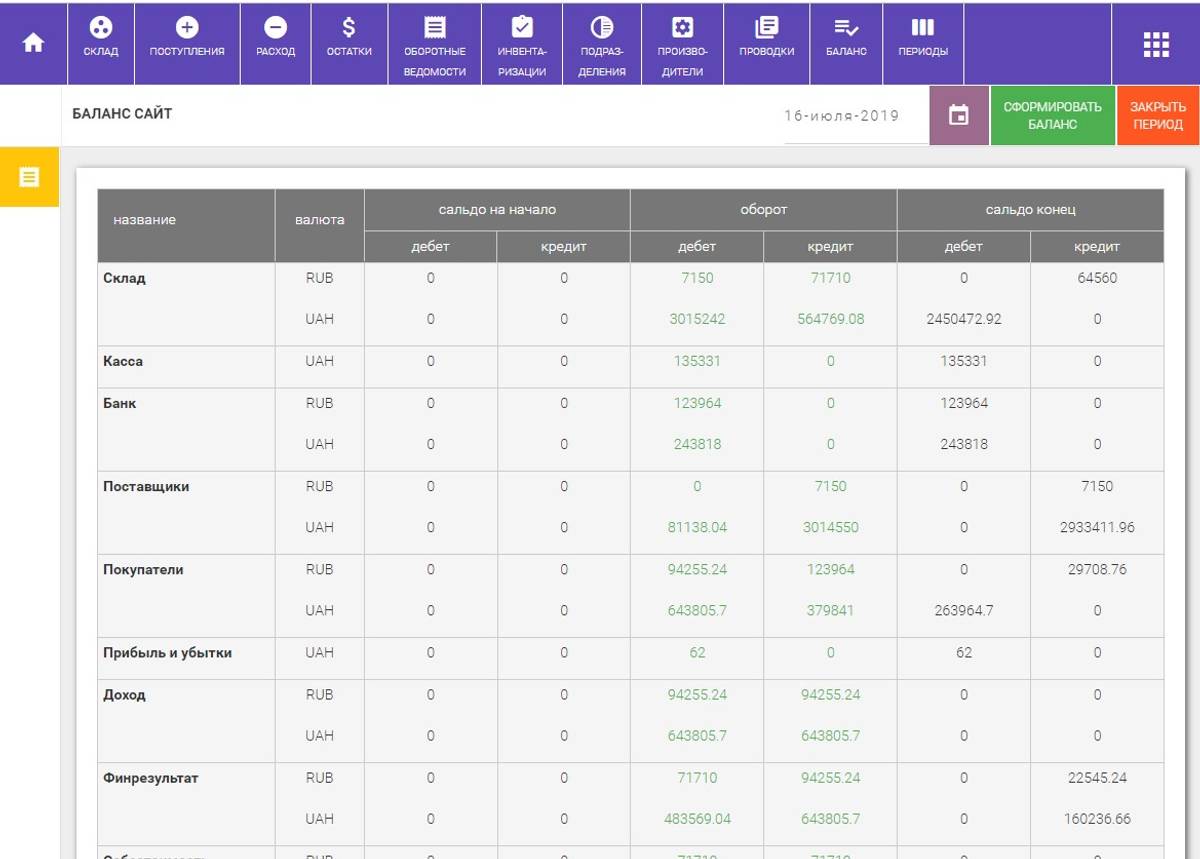Click Сформировать баланс button
The height and width of the screenshot is (859, 1200).
(1053, 116)
